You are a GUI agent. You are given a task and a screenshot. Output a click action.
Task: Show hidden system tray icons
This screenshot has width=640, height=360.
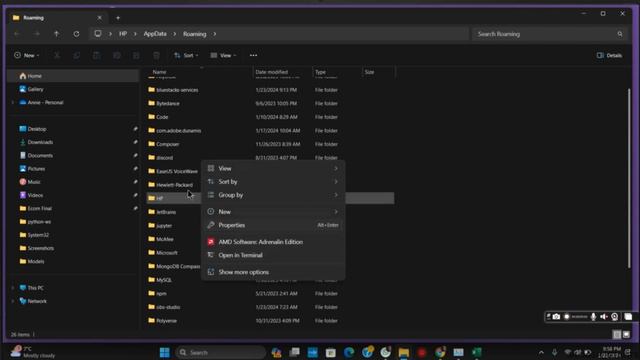[541, 352]
